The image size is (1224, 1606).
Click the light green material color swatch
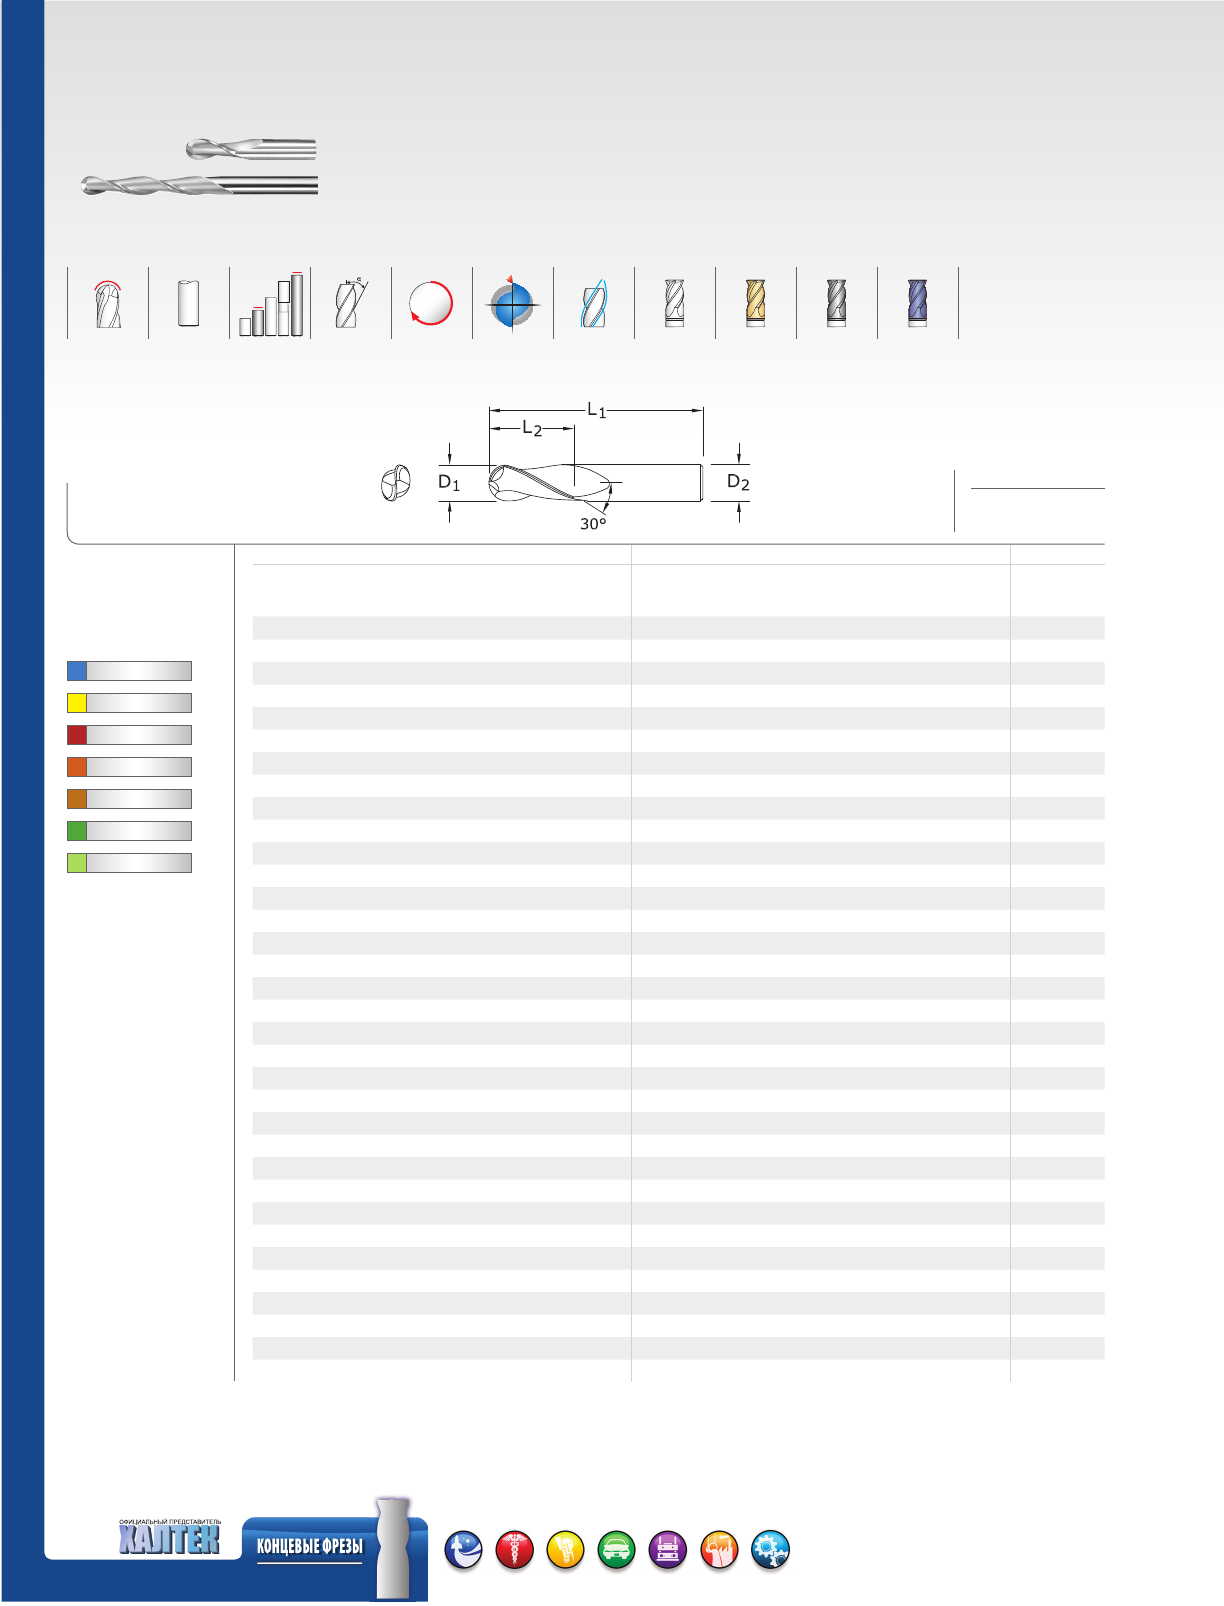pyautogui.click(x=77, y=863)
